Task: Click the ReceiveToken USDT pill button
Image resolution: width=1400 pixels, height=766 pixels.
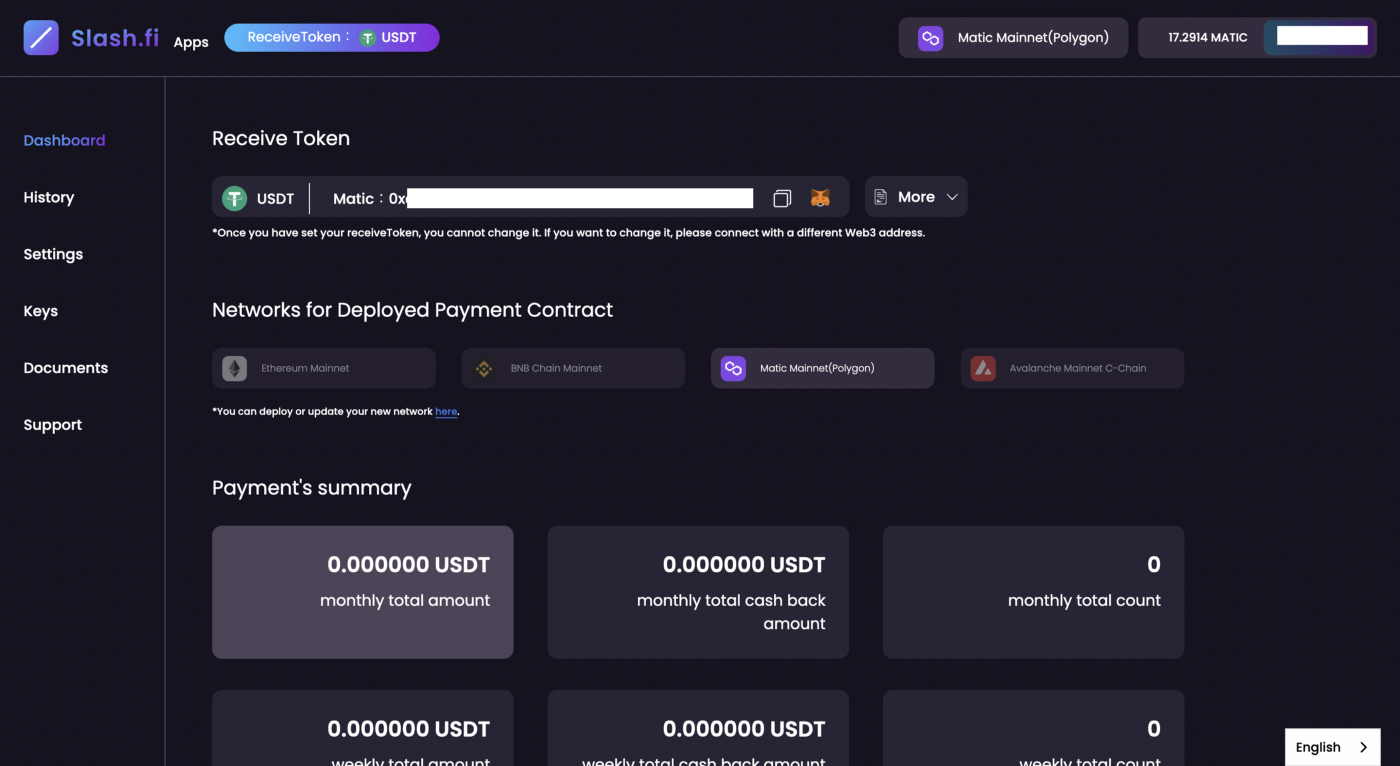Action: (332, 38)
